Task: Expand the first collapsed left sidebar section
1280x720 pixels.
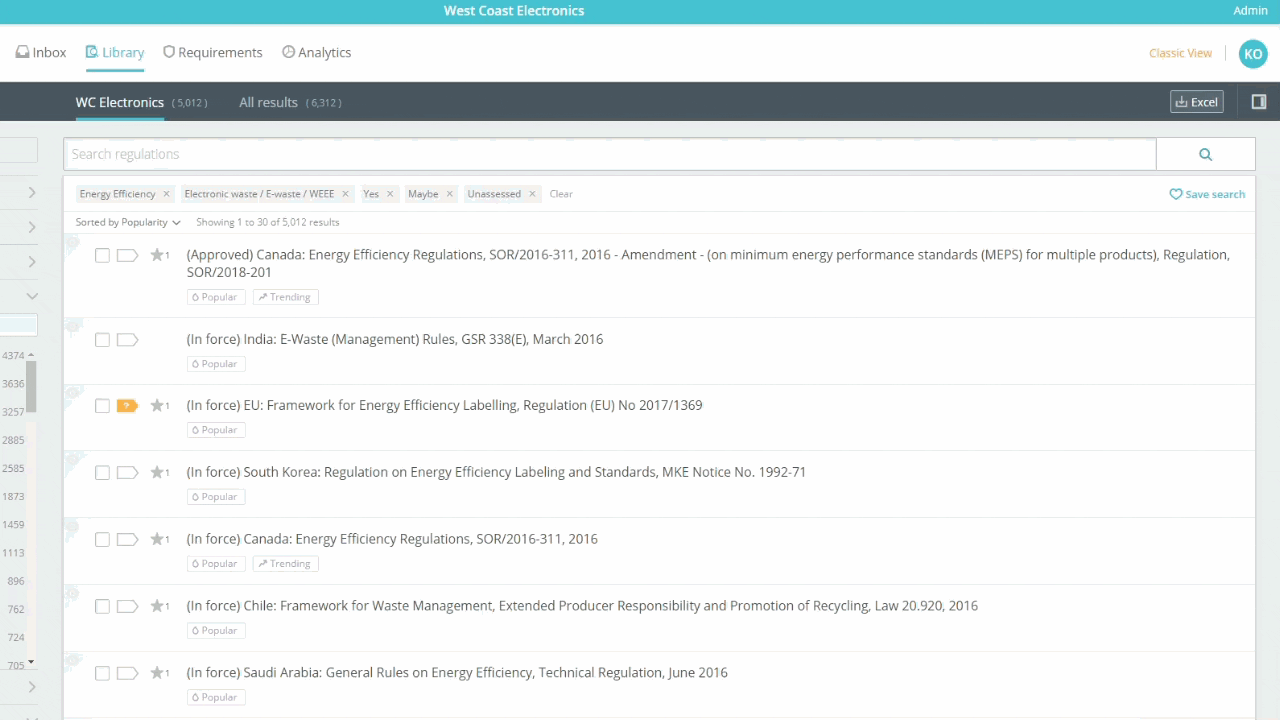Action: pyautogui.click(x=32, y=192)
